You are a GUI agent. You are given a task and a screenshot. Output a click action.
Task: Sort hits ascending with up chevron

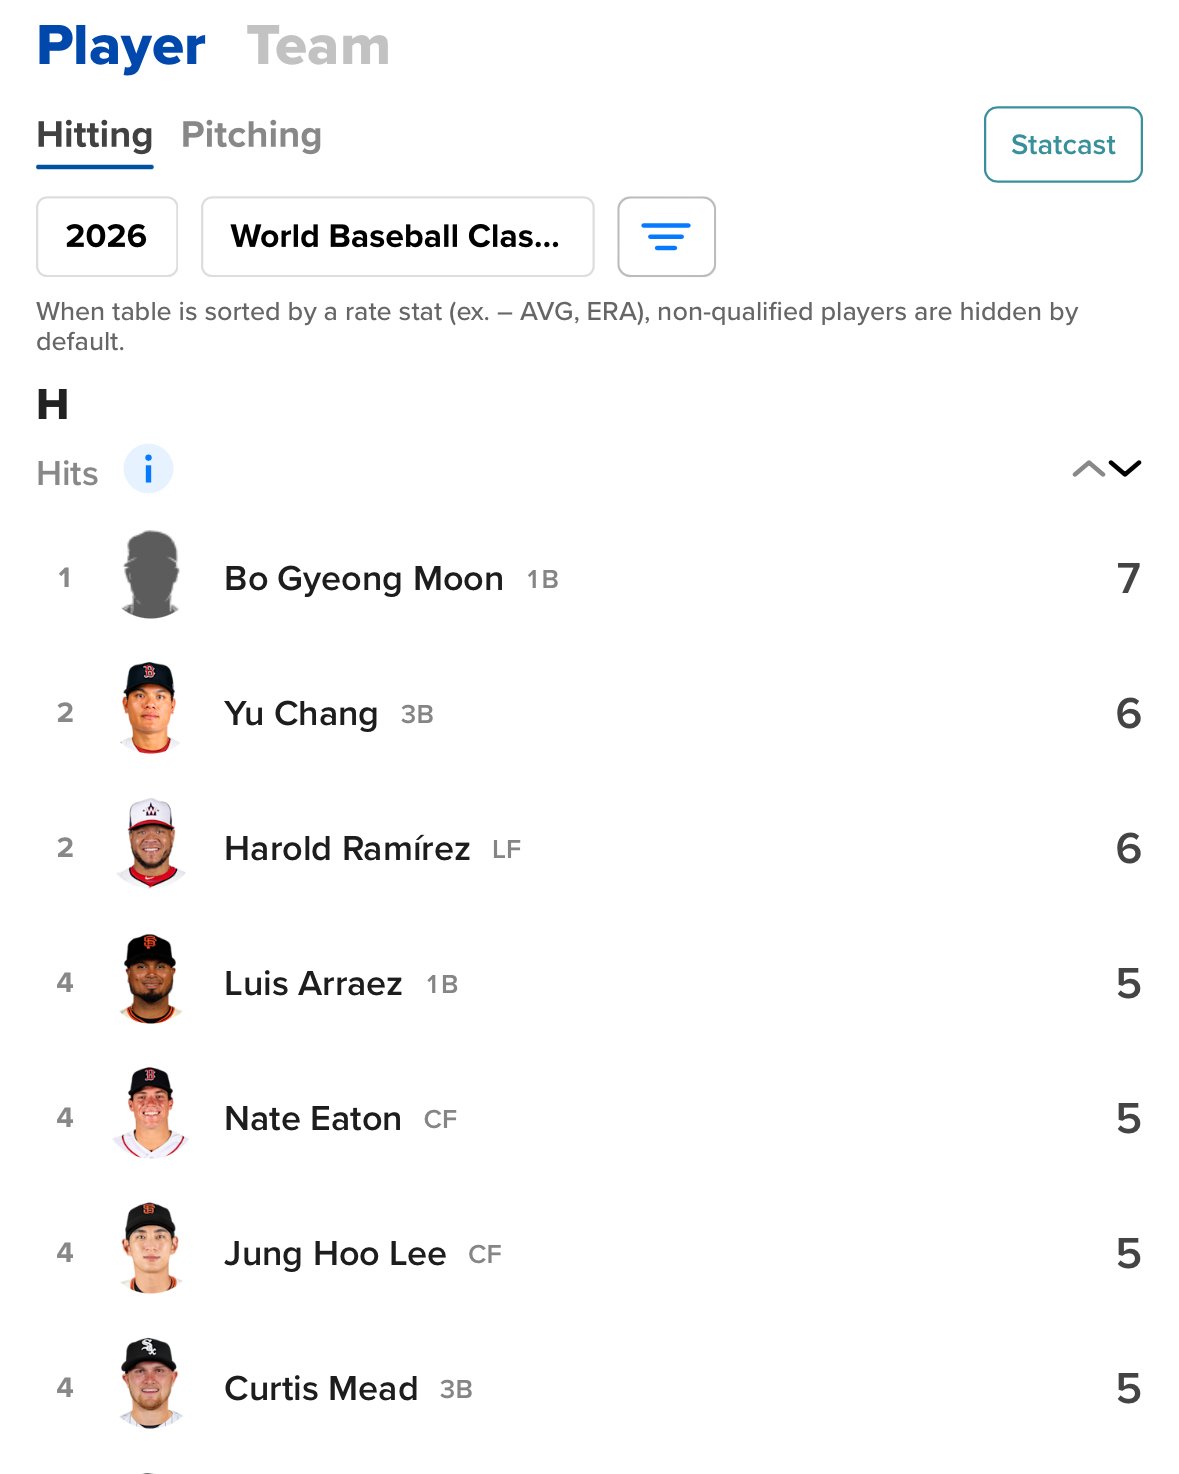tap(1088, 469)
